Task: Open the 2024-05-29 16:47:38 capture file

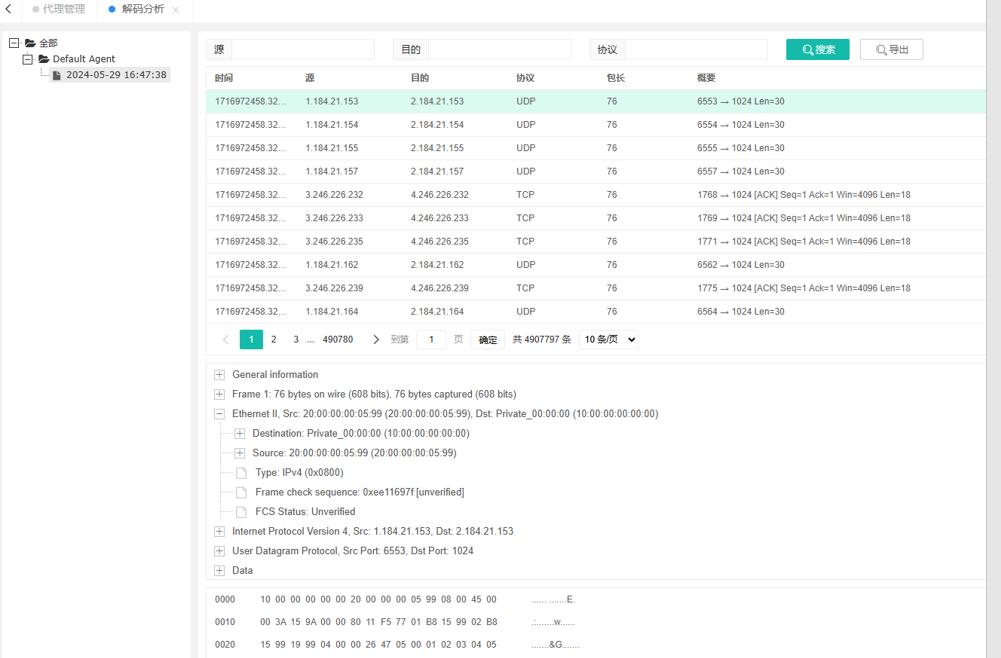Action: pos(115,75)
